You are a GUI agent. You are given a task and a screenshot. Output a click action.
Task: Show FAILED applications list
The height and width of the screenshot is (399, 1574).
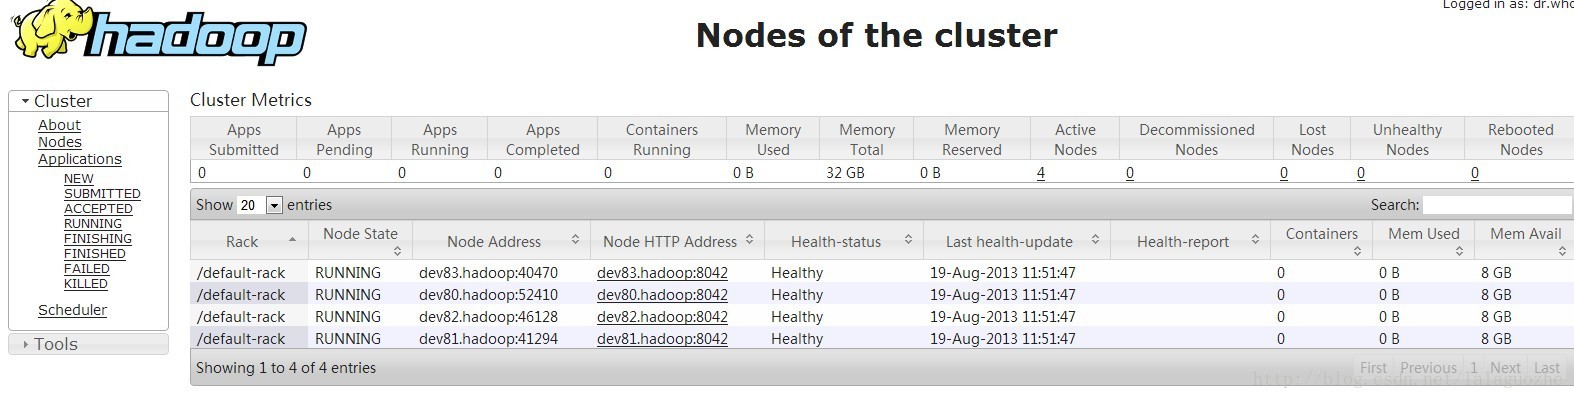(87, 269)
